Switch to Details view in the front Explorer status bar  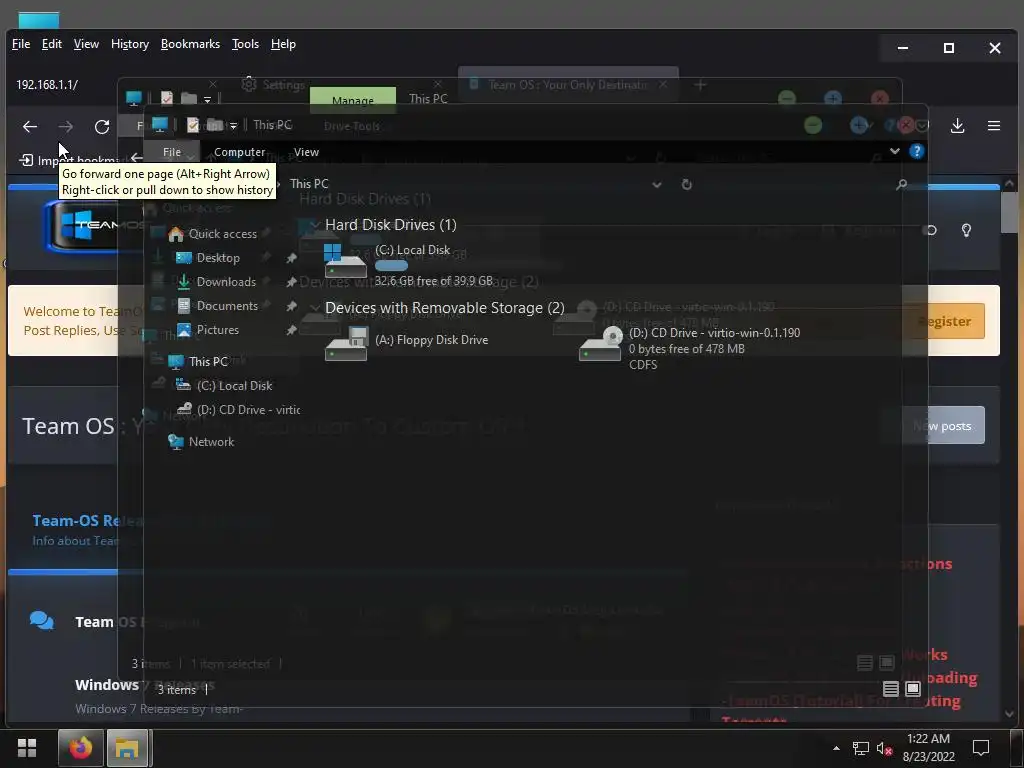(x=890, y=689)
